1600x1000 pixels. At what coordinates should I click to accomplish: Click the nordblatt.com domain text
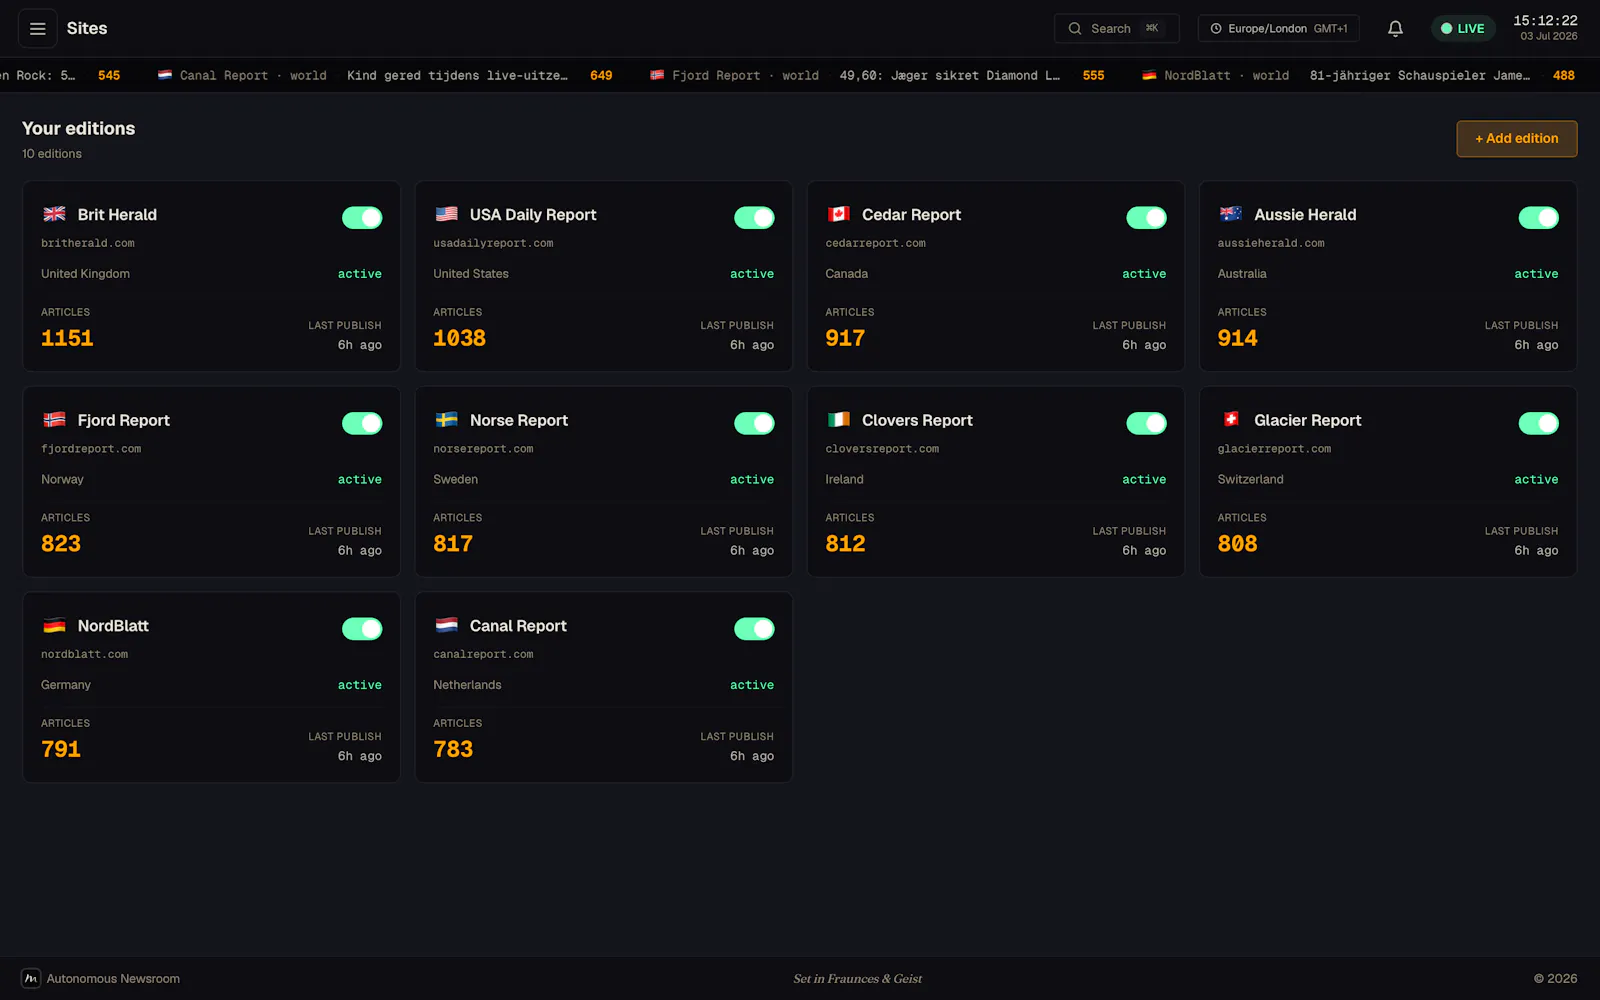point(84,654)
